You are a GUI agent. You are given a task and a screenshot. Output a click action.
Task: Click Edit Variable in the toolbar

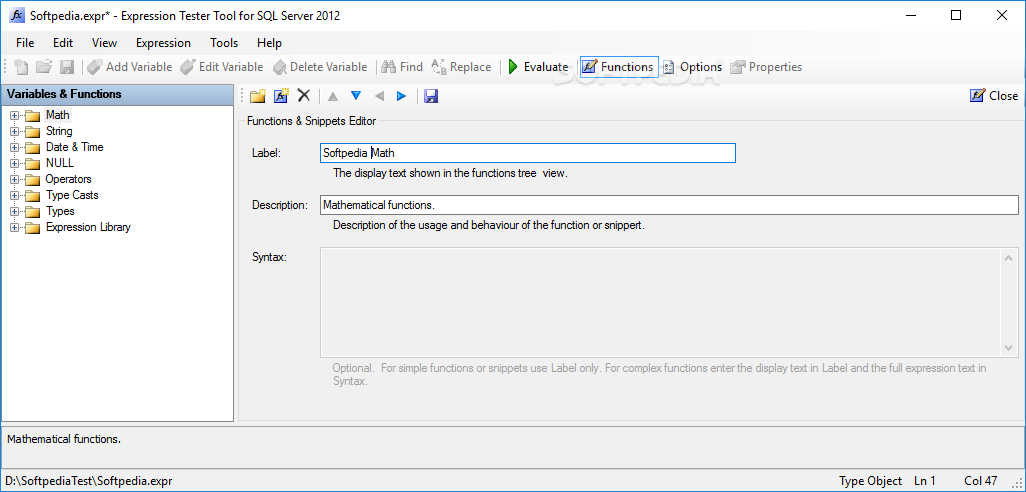pos(222,67)
